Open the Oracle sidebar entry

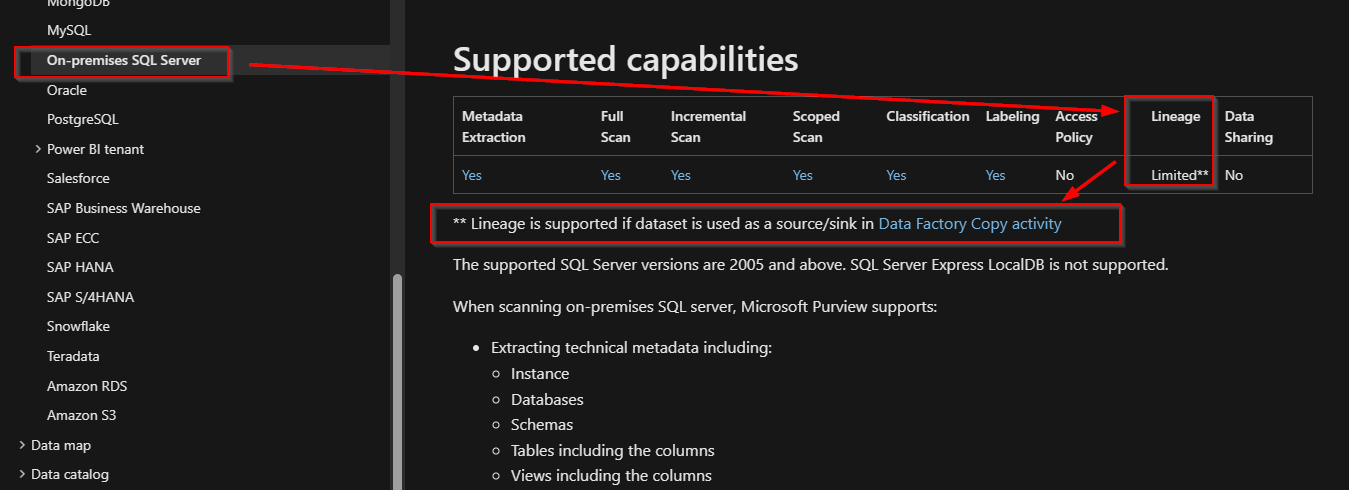[67, 90]
